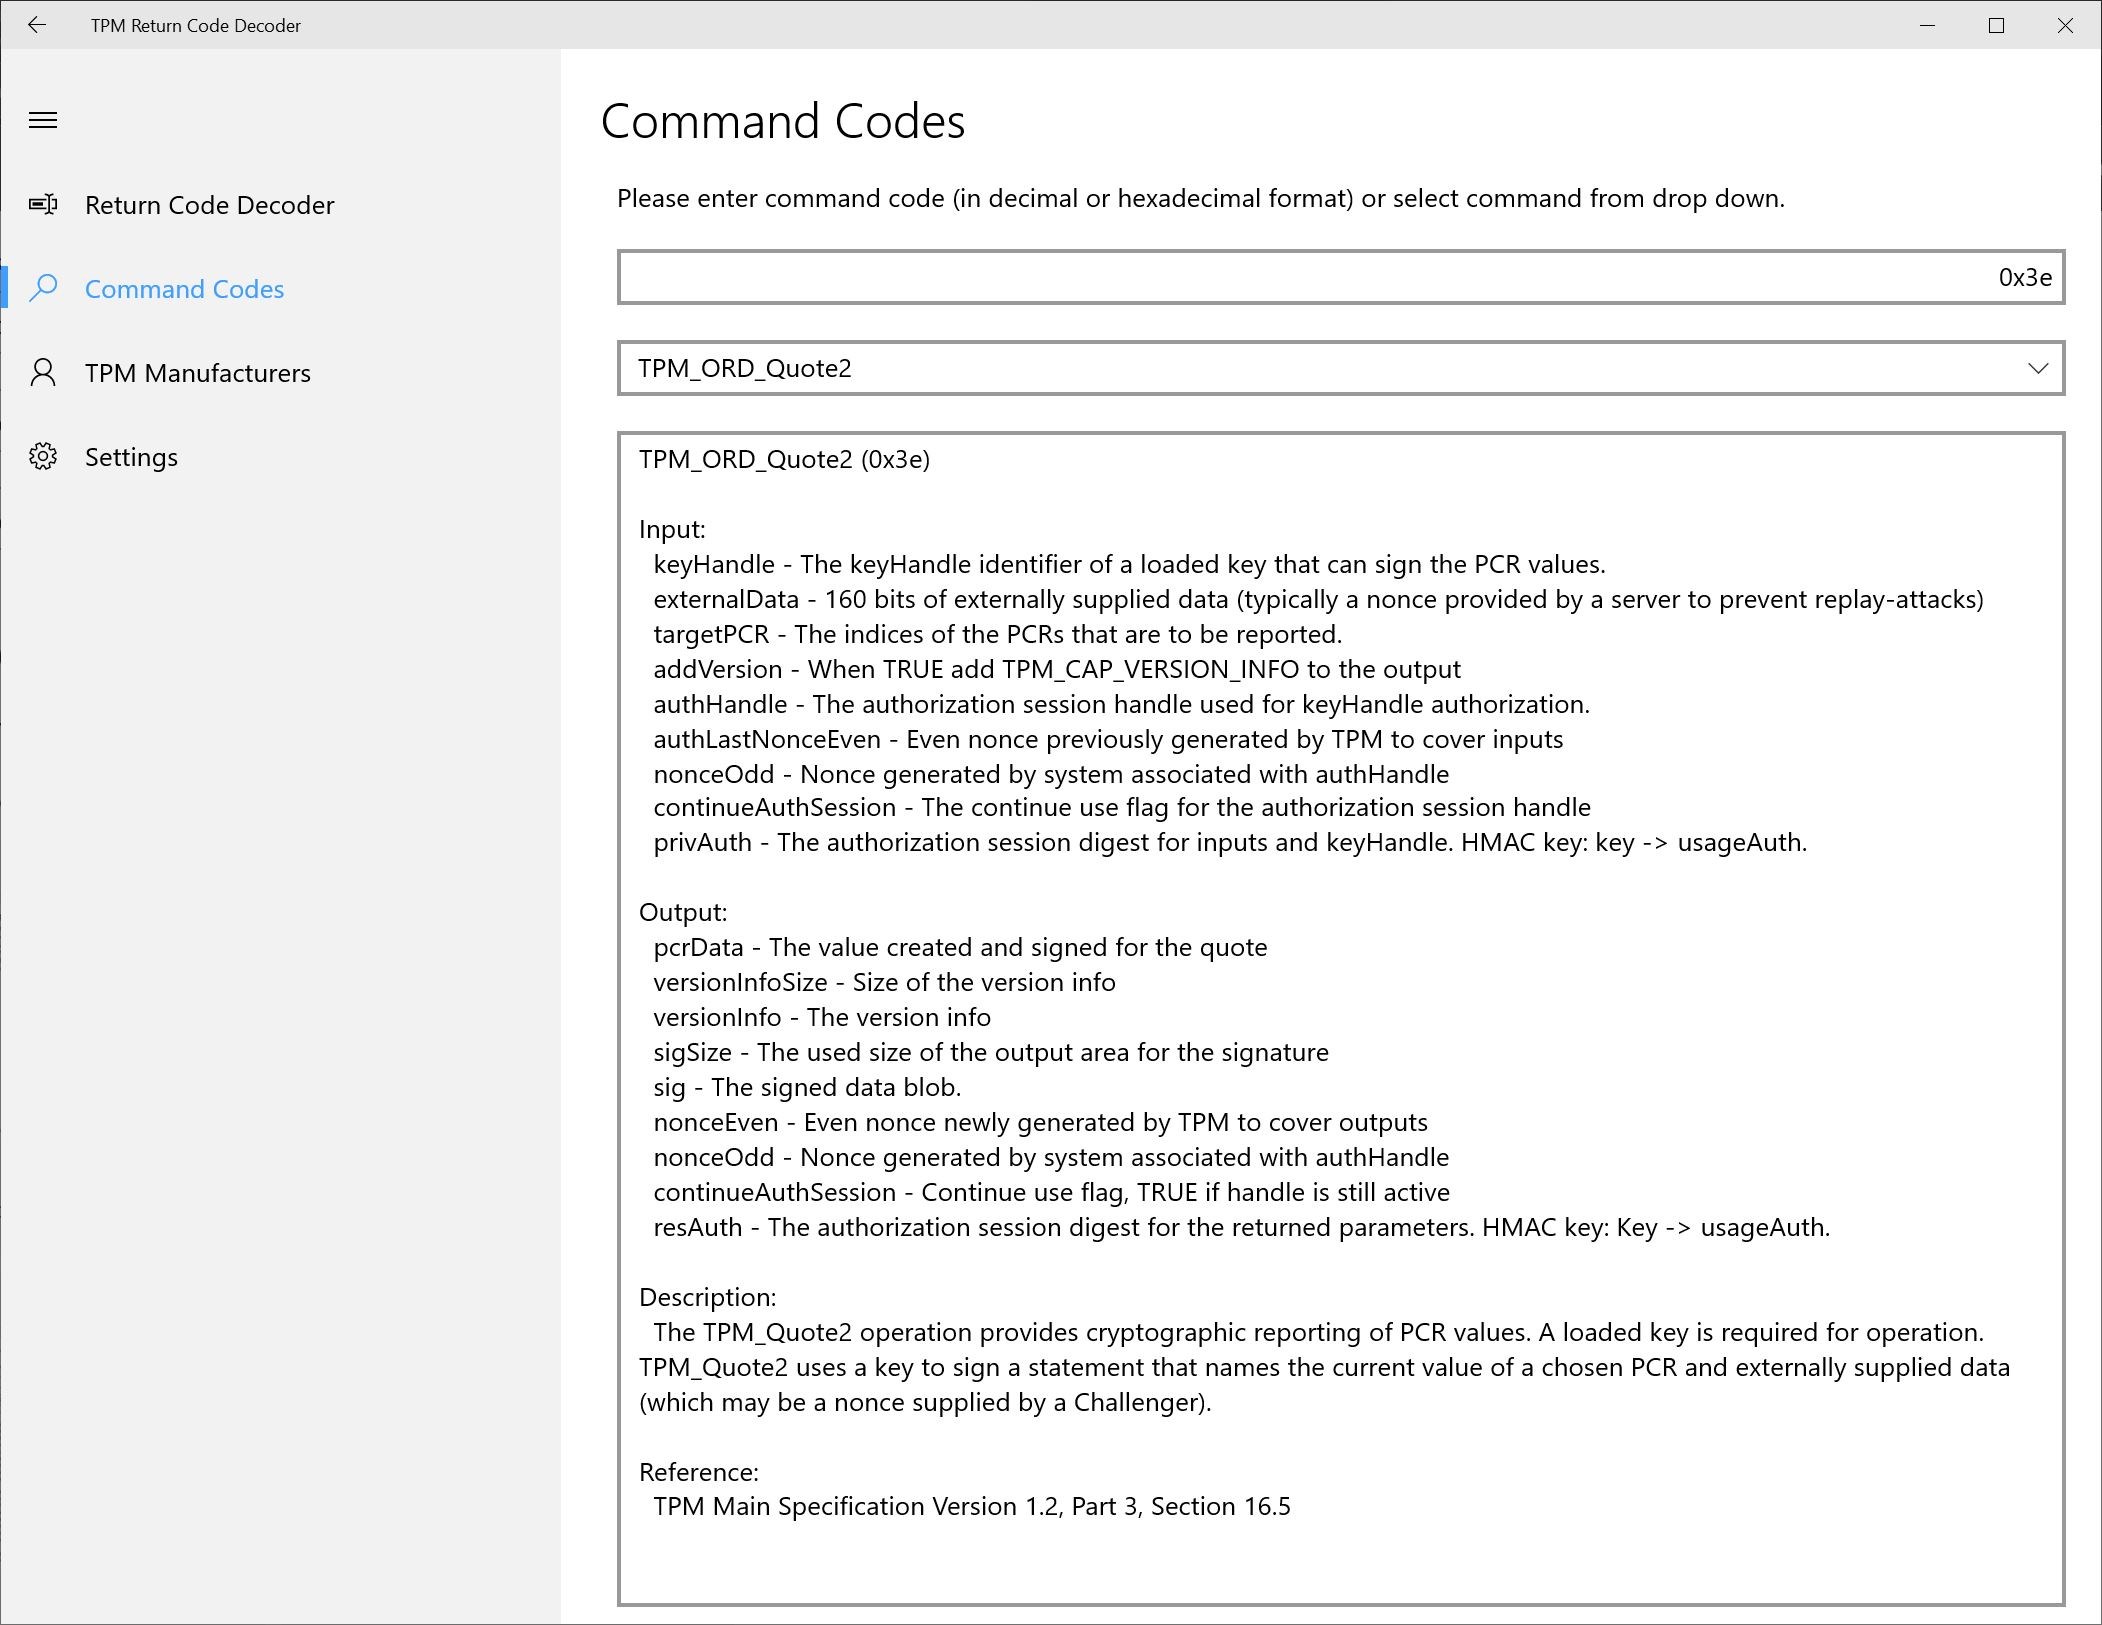Click the Settings gear icon
The image size is (2102, 1625).
(x=43, y=457)
